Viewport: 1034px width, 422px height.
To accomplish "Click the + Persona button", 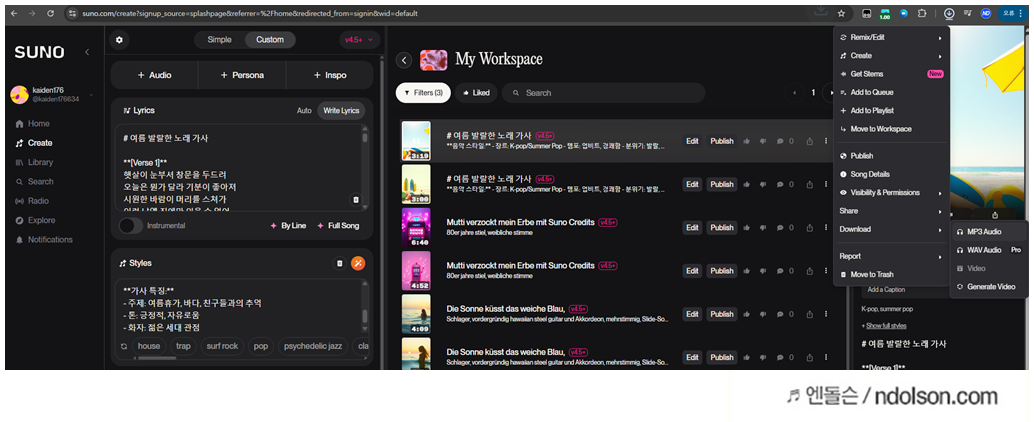I will coord(242,75).
